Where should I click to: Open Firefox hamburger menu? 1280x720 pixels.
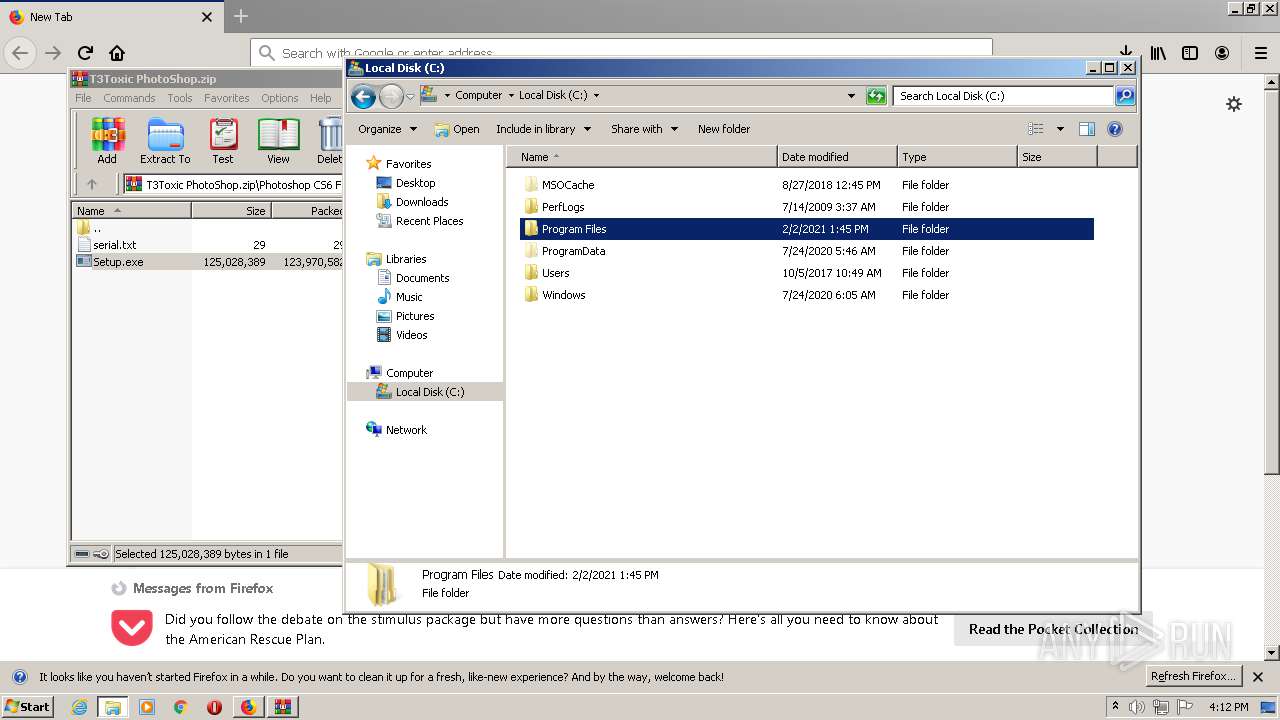click(1261, 53)
